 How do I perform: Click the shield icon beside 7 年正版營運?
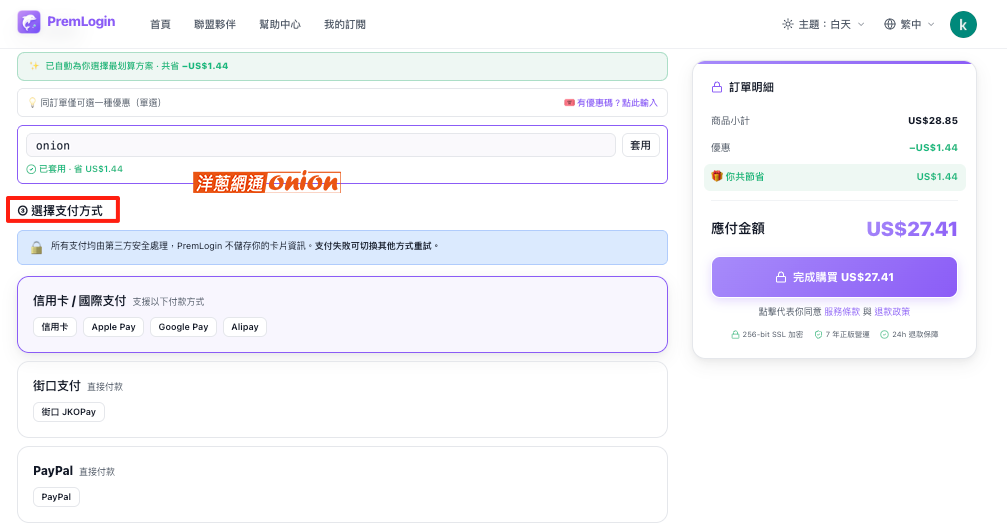coord(818,334)
